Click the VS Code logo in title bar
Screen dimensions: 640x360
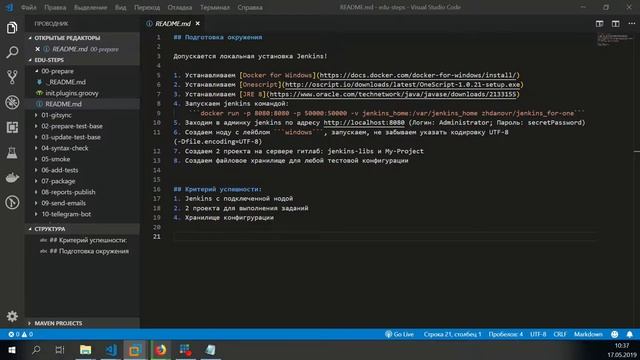click(9, 7)
